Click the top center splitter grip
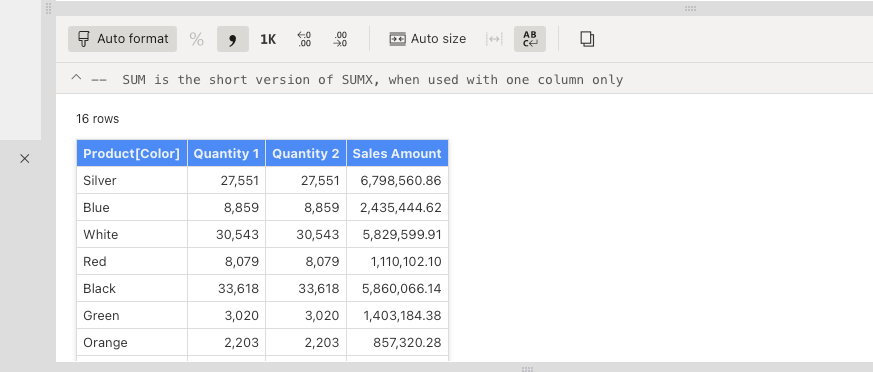Viewport: 873px width, 372px height. (x=690, y=8)
